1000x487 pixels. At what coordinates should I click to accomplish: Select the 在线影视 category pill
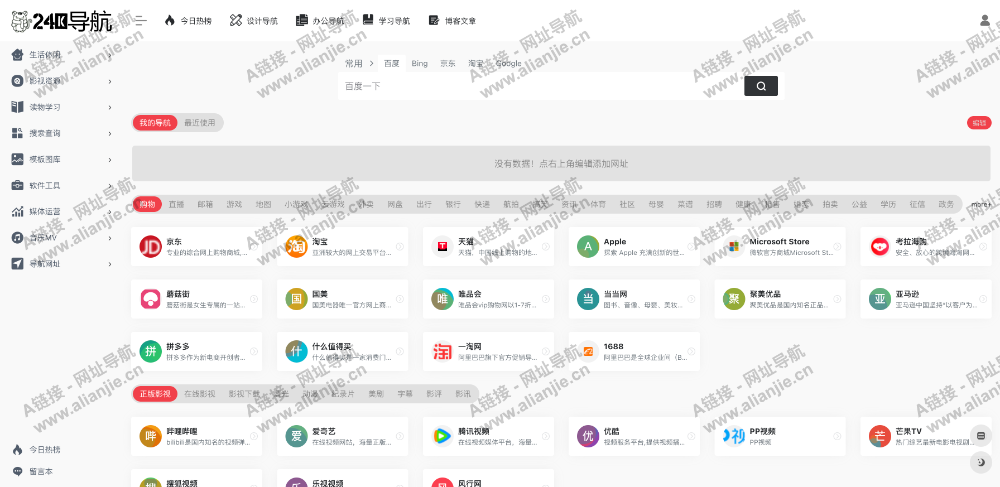[x=200, y=393]
